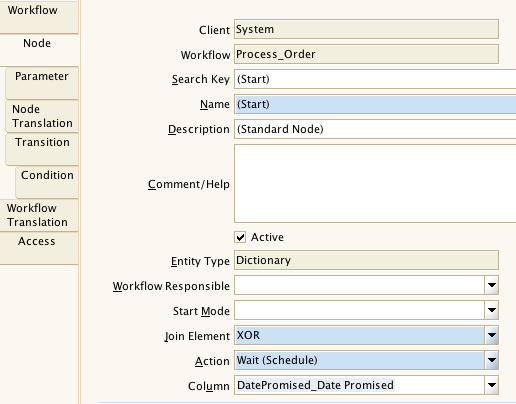The height and width of the screenshot is (404, 516).
Task: Go to the Transition tab
Action: tap(42, 149)
